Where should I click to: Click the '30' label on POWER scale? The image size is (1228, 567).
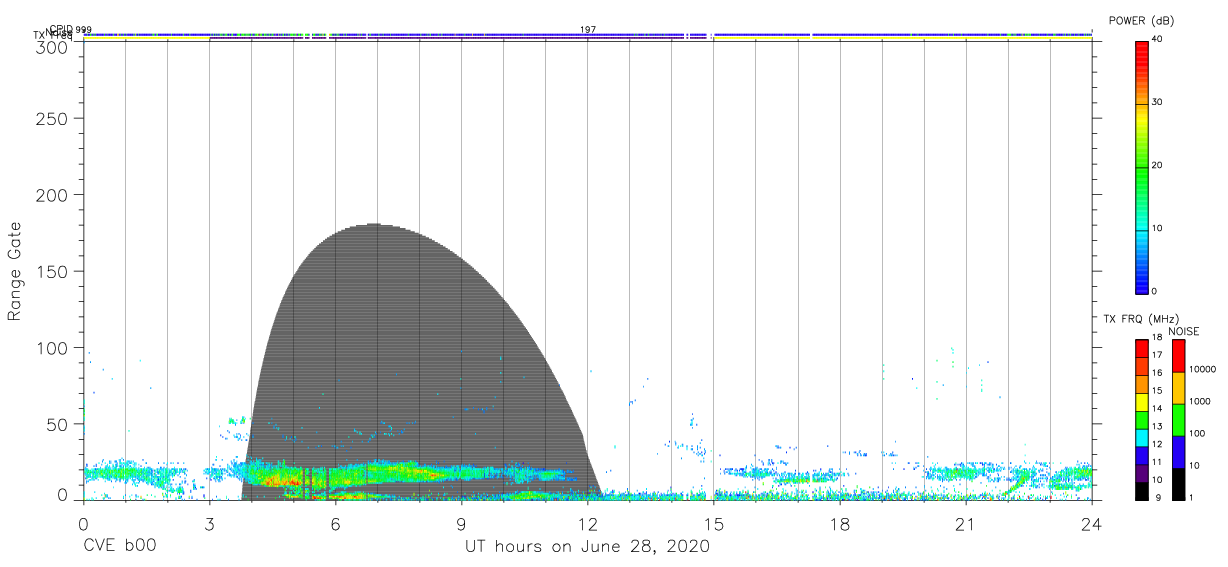point(1157,102)
